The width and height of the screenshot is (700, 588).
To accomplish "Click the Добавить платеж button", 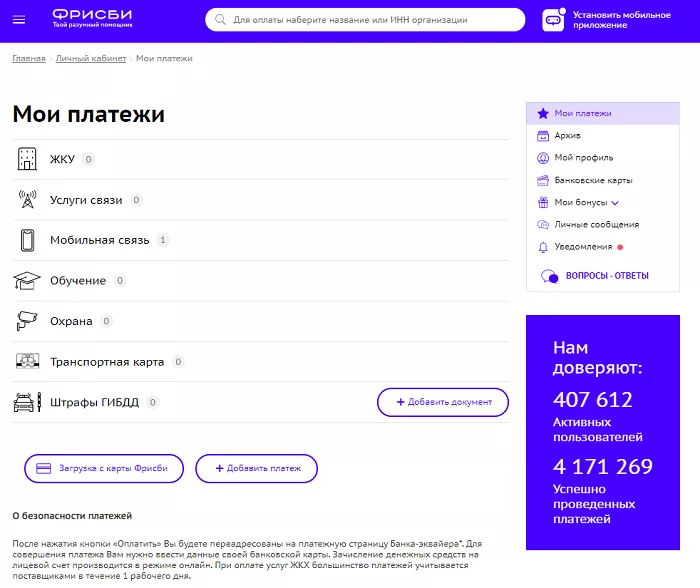I will click(x=256, y=468).
